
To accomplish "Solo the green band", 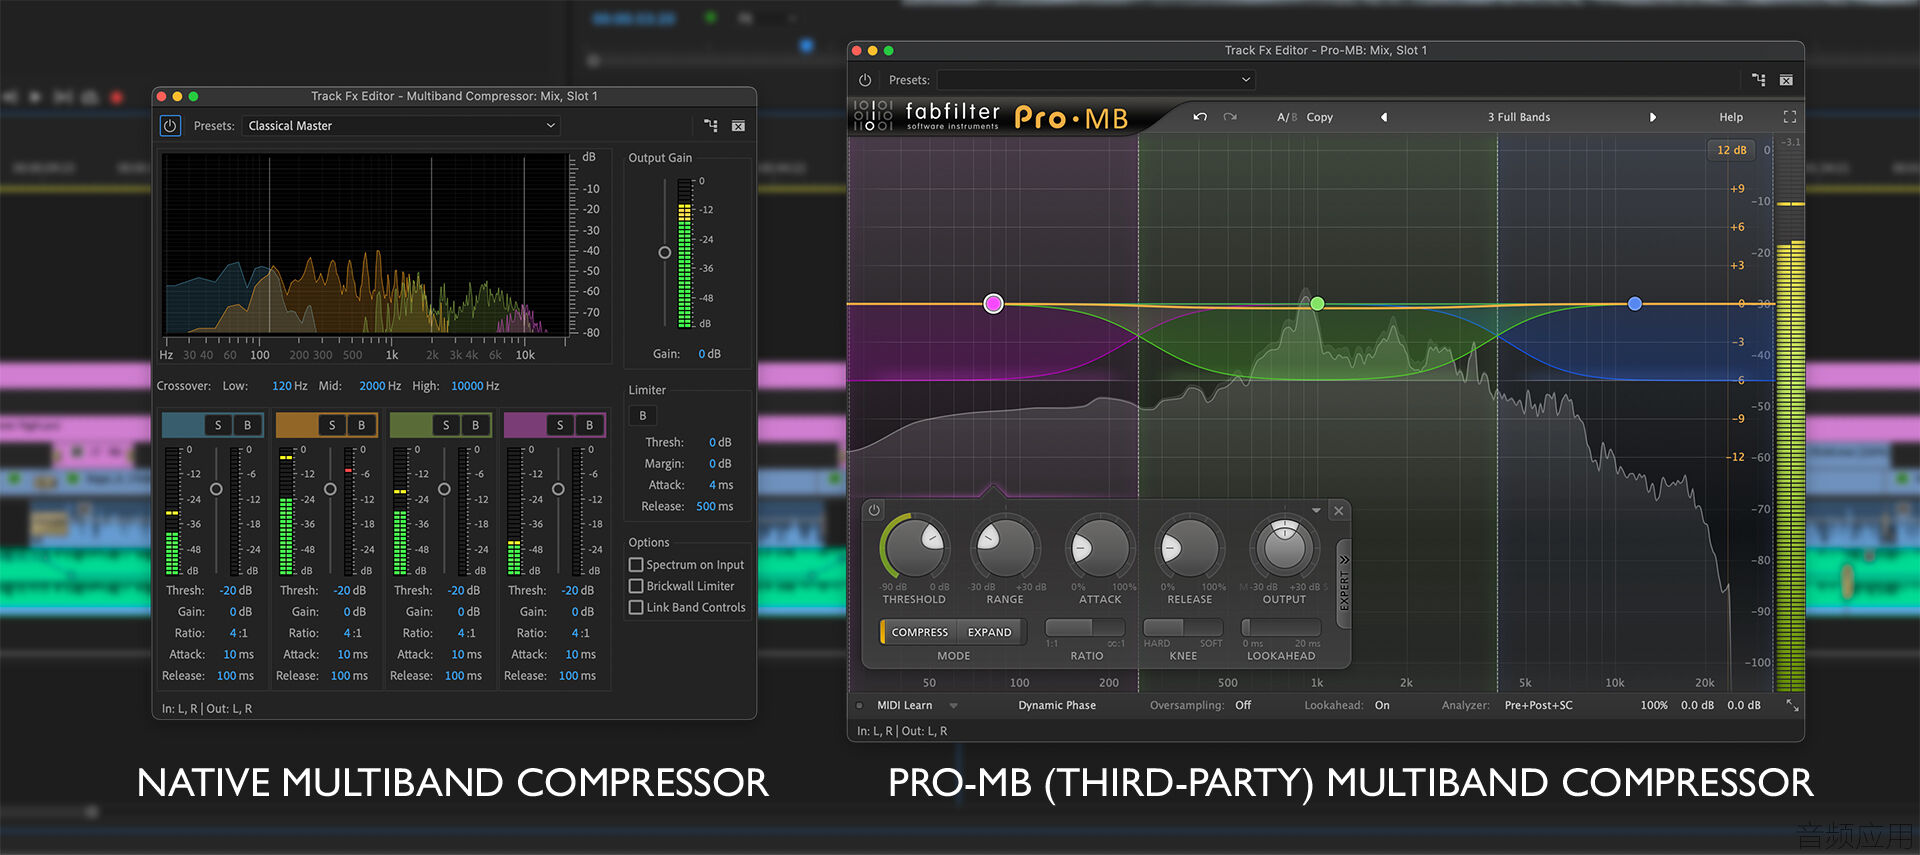I will pos(446,425).
